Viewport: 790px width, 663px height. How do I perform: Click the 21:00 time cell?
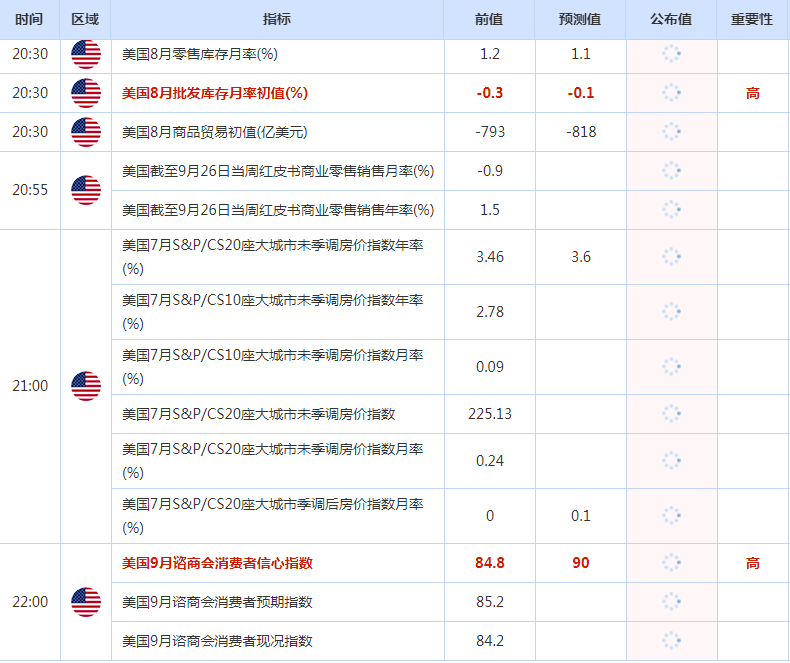pos(30,386)
